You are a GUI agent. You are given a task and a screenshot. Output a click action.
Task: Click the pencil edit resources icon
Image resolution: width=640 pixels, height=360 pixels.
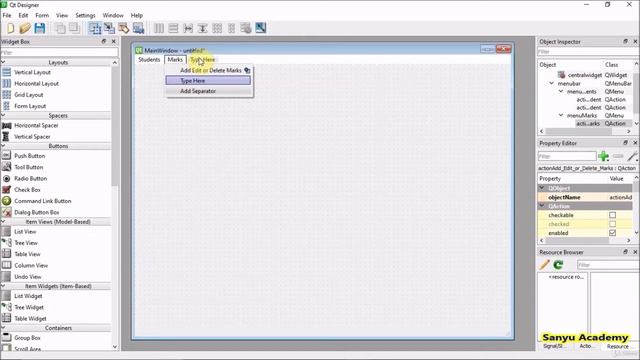tap(544, 265)
